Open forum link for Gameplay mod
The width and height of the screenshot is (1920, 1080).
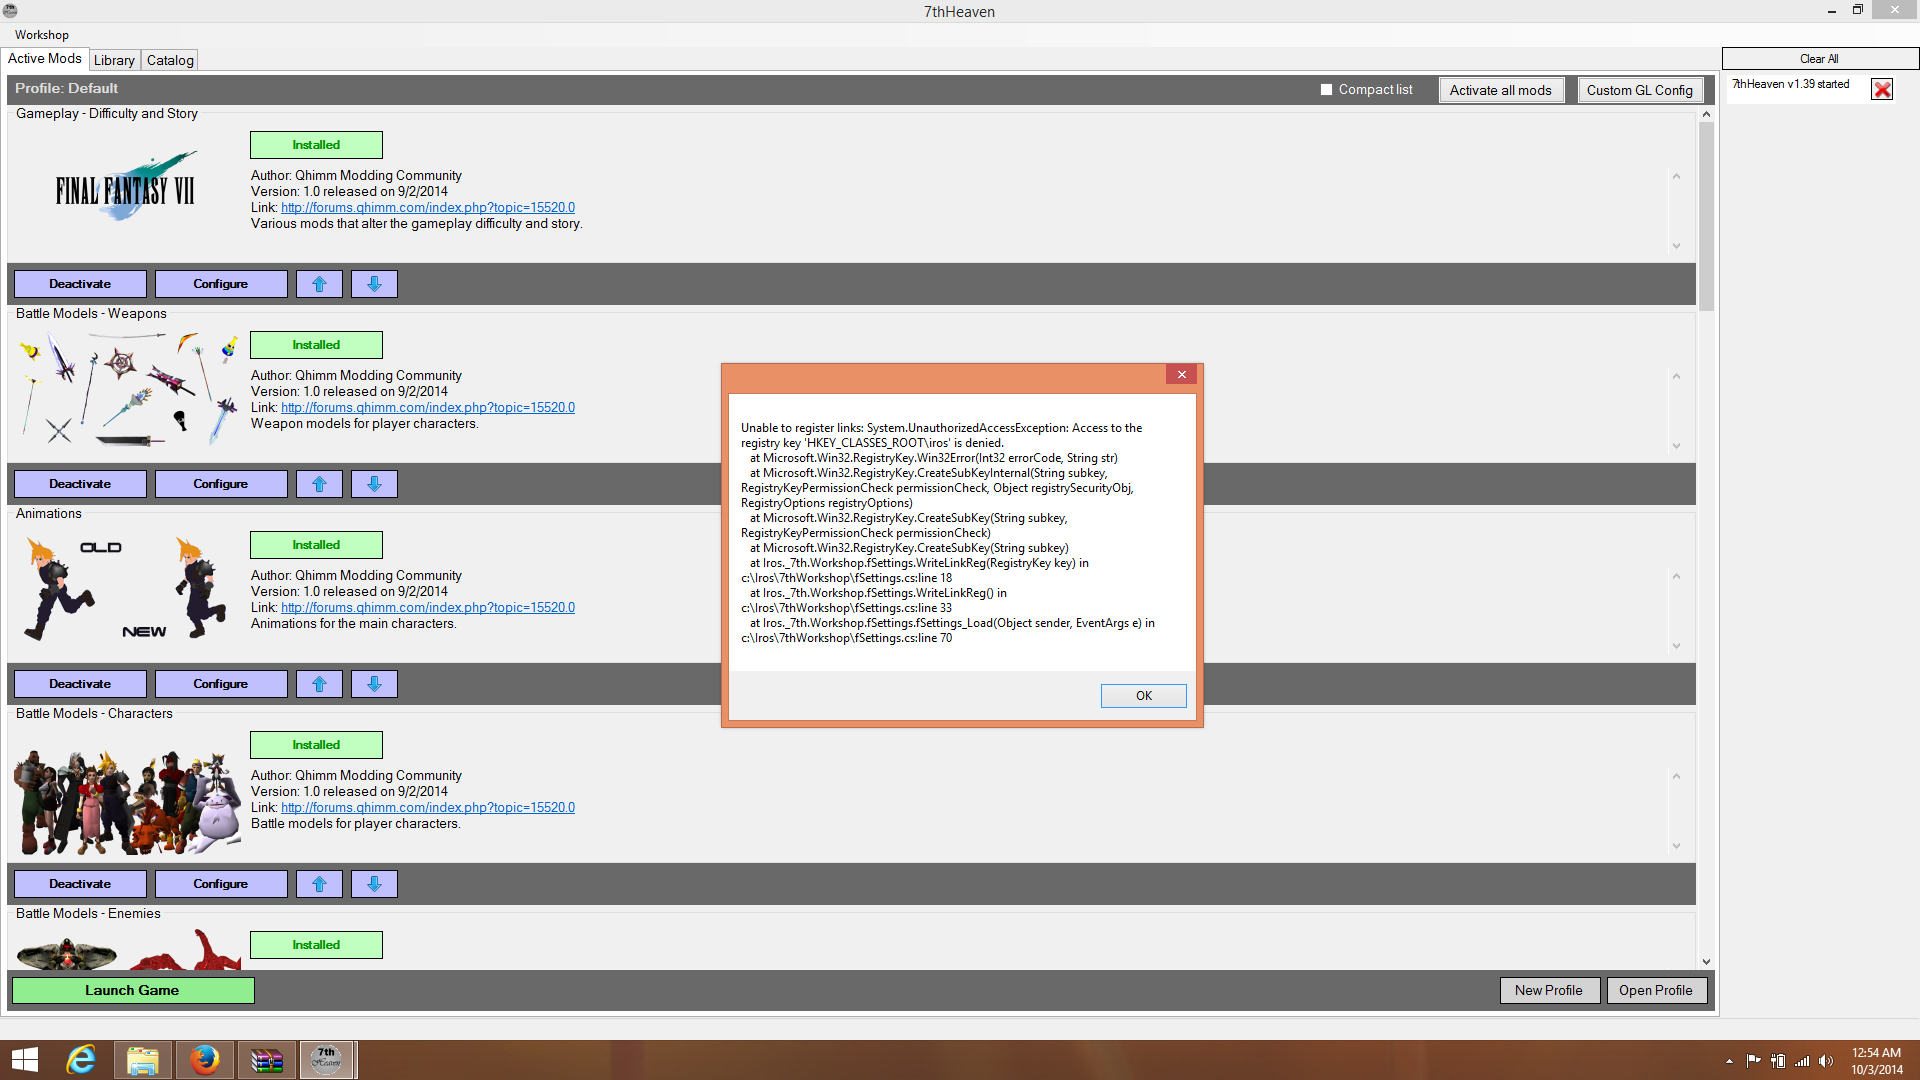(x=428, y=208)
